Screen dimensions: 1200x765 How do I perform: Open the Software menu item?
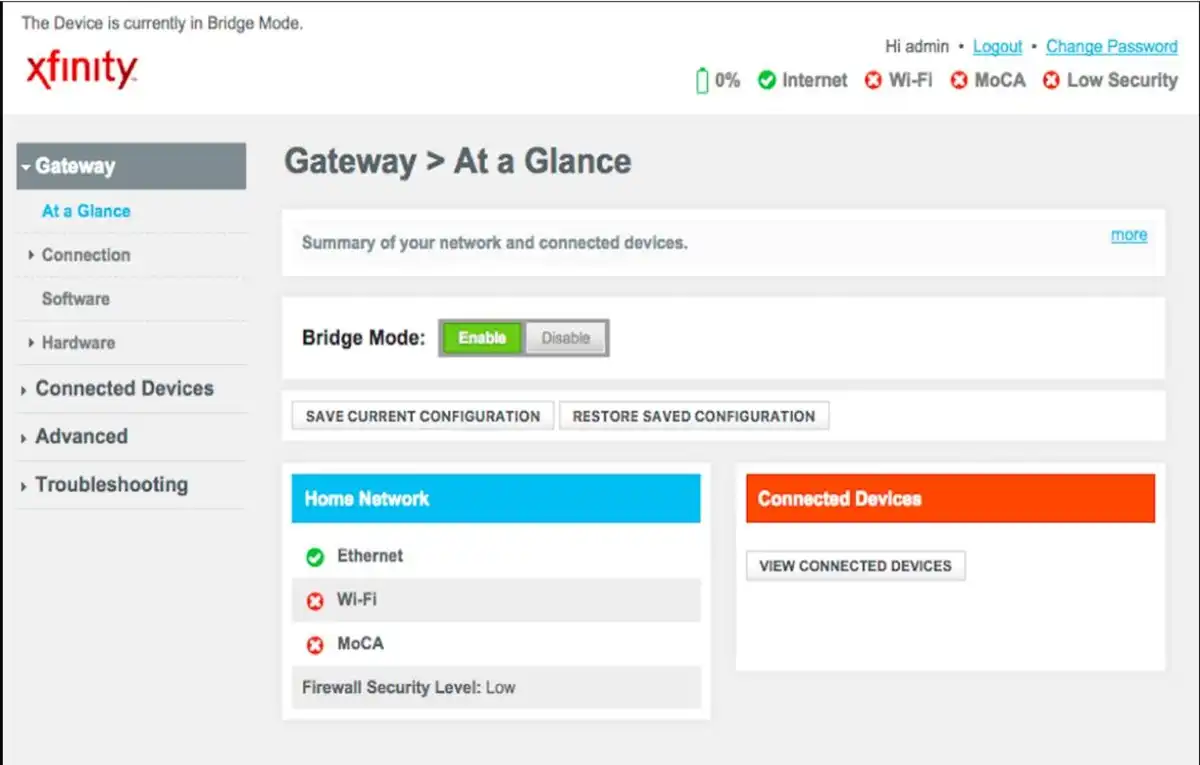pyautogui.click(x=76, y=298)
